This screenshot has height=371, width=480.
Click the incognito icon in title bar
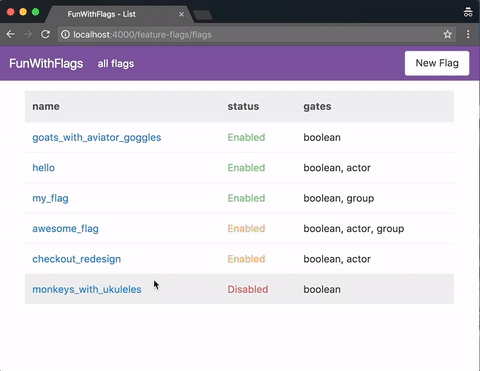click(468, 12)
